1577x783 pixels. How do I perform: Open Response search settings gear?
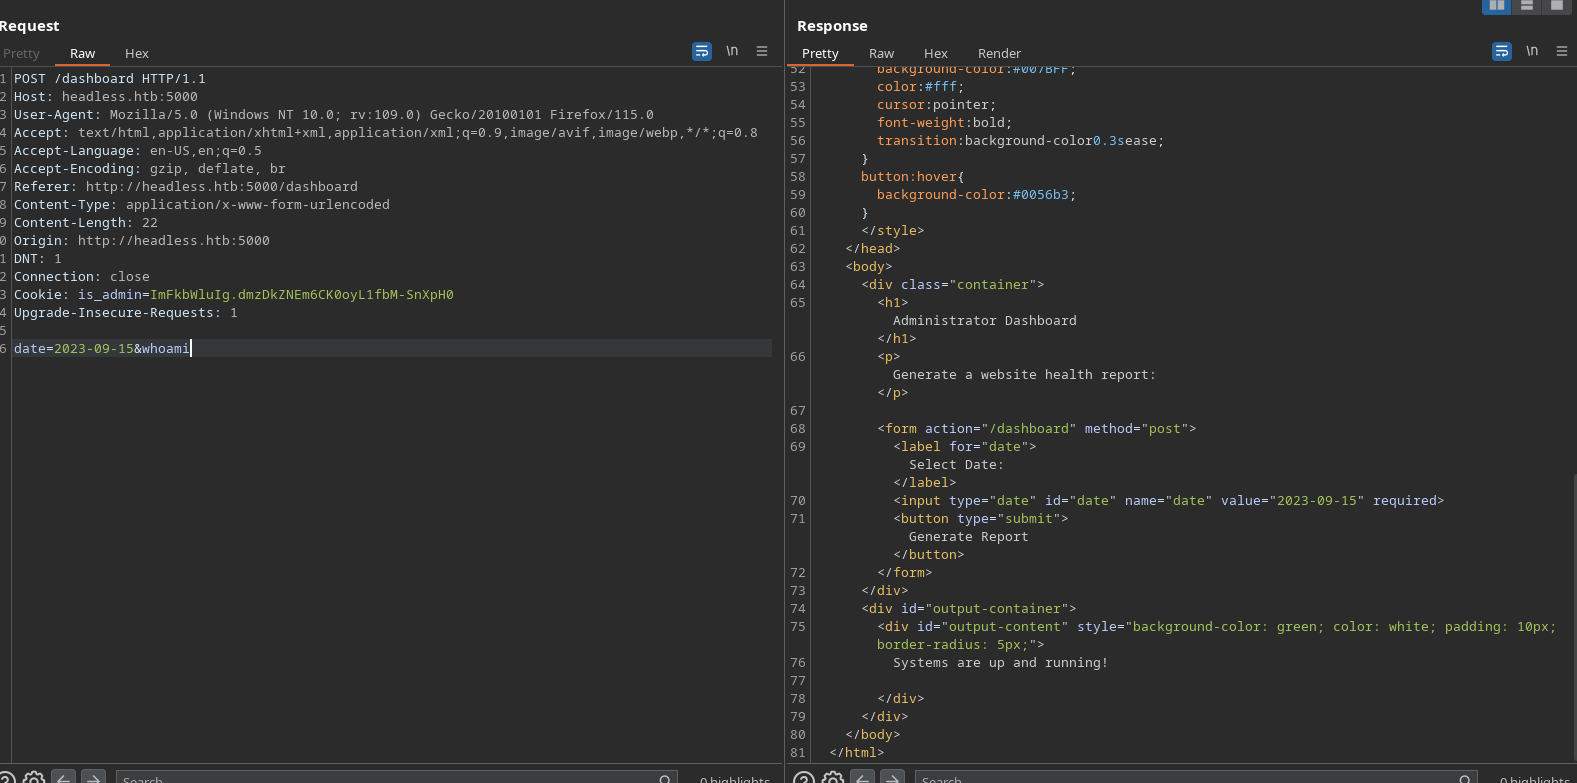[x=833, y=778]
